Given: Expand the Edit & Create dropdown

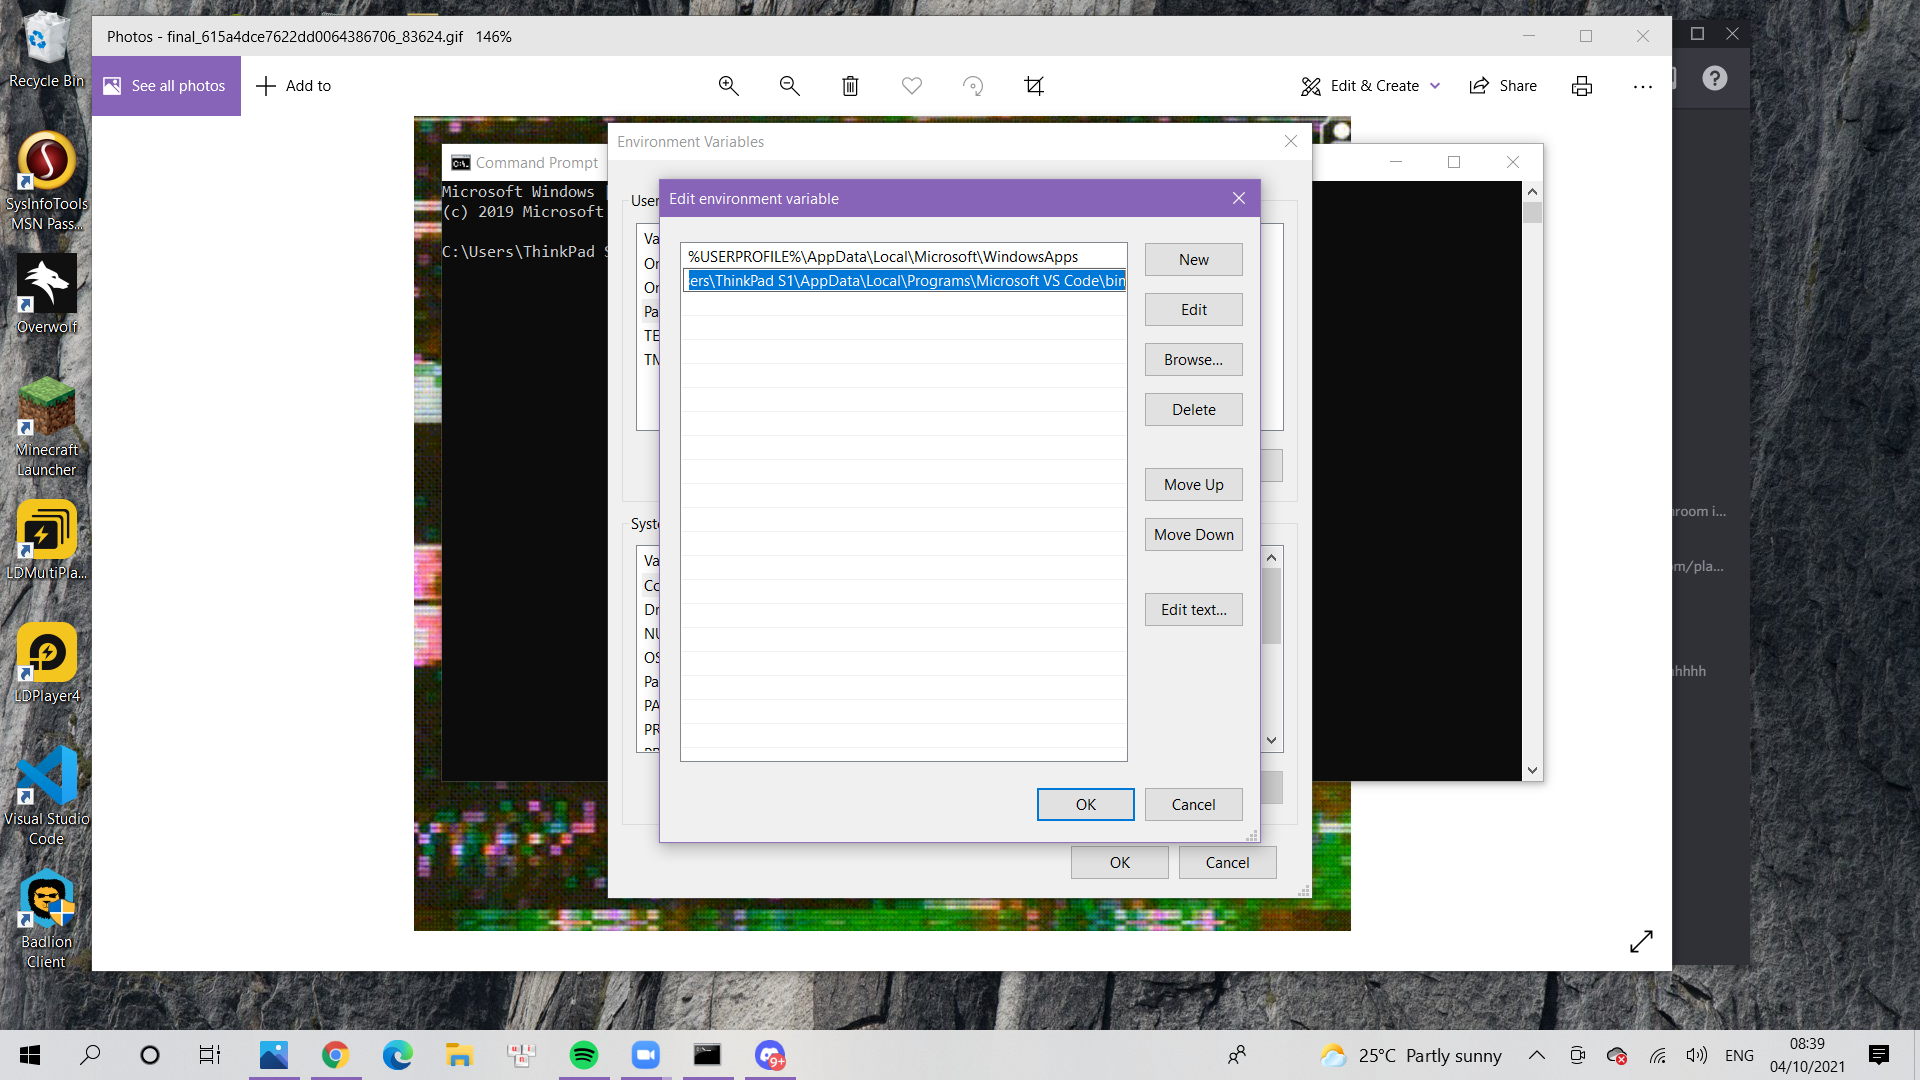Looking at the screenshot, I should tap(1370, 86).
